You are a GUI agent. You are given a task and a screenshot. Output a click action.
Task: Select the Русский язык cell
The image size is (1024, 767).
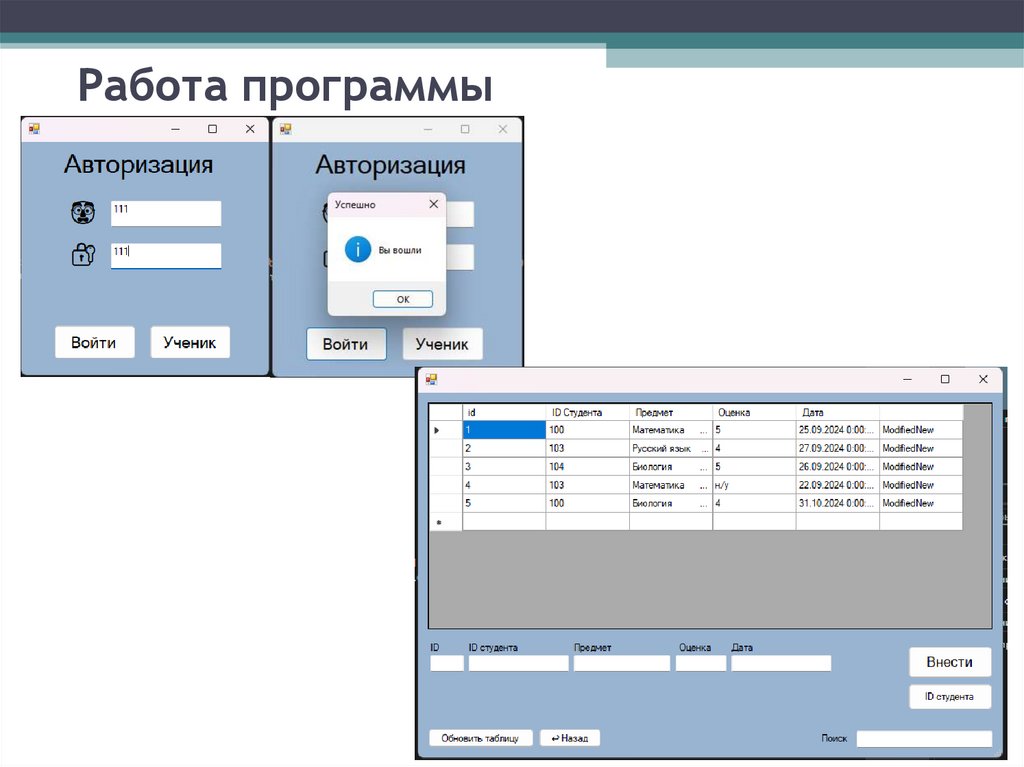pyautogui.click(x=671, y=448)
